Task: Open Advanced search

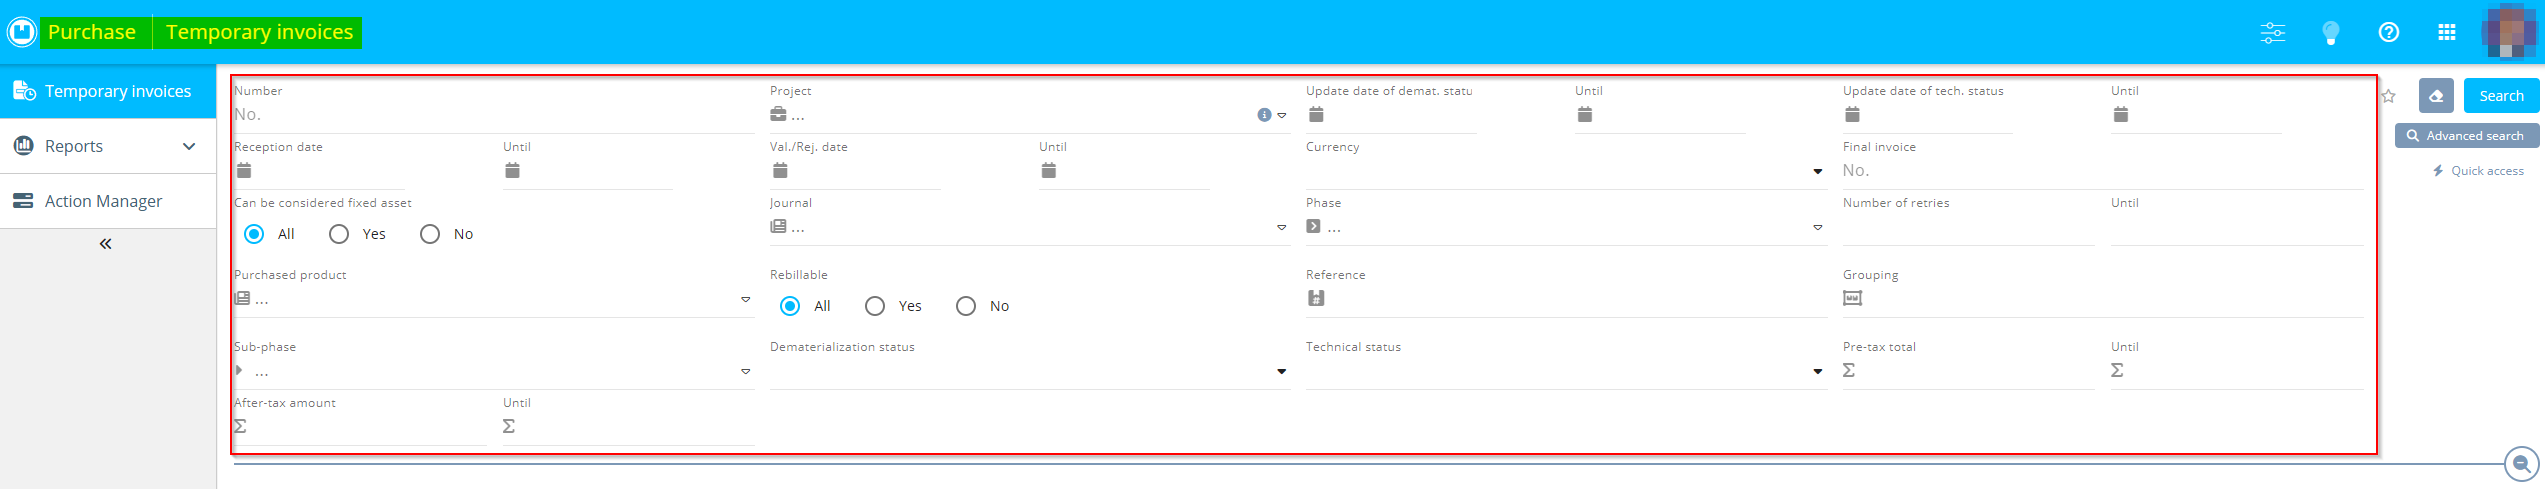Action: tap(2465, 136)
